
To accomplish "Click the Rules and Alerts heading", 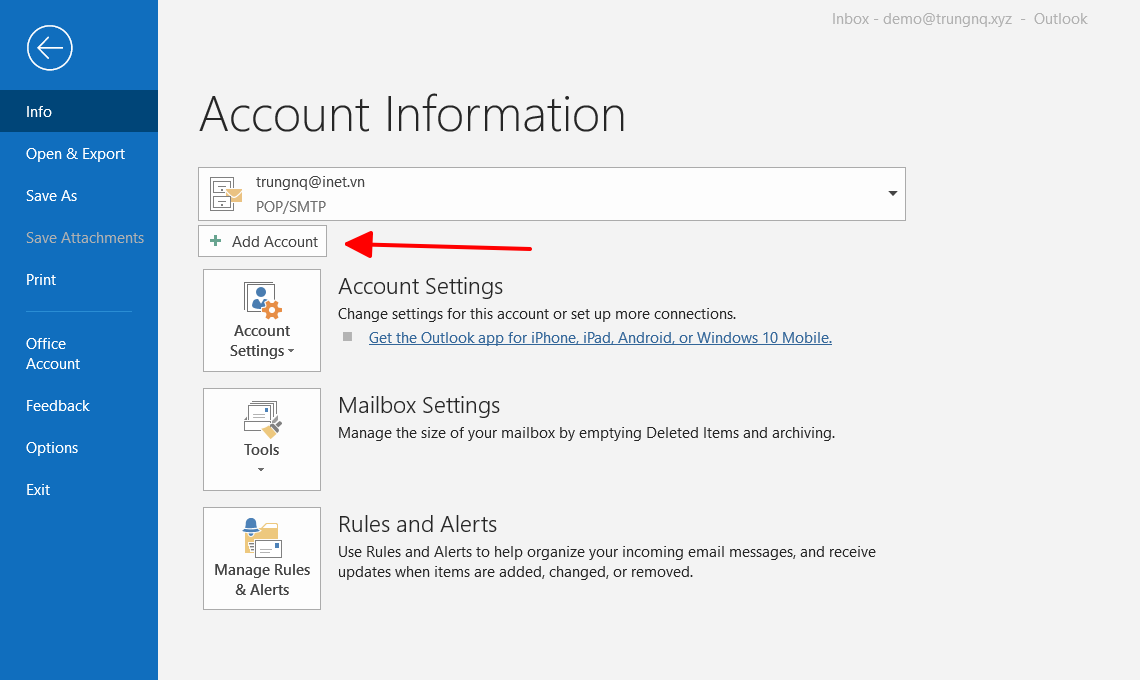I will tap(418, 524).
